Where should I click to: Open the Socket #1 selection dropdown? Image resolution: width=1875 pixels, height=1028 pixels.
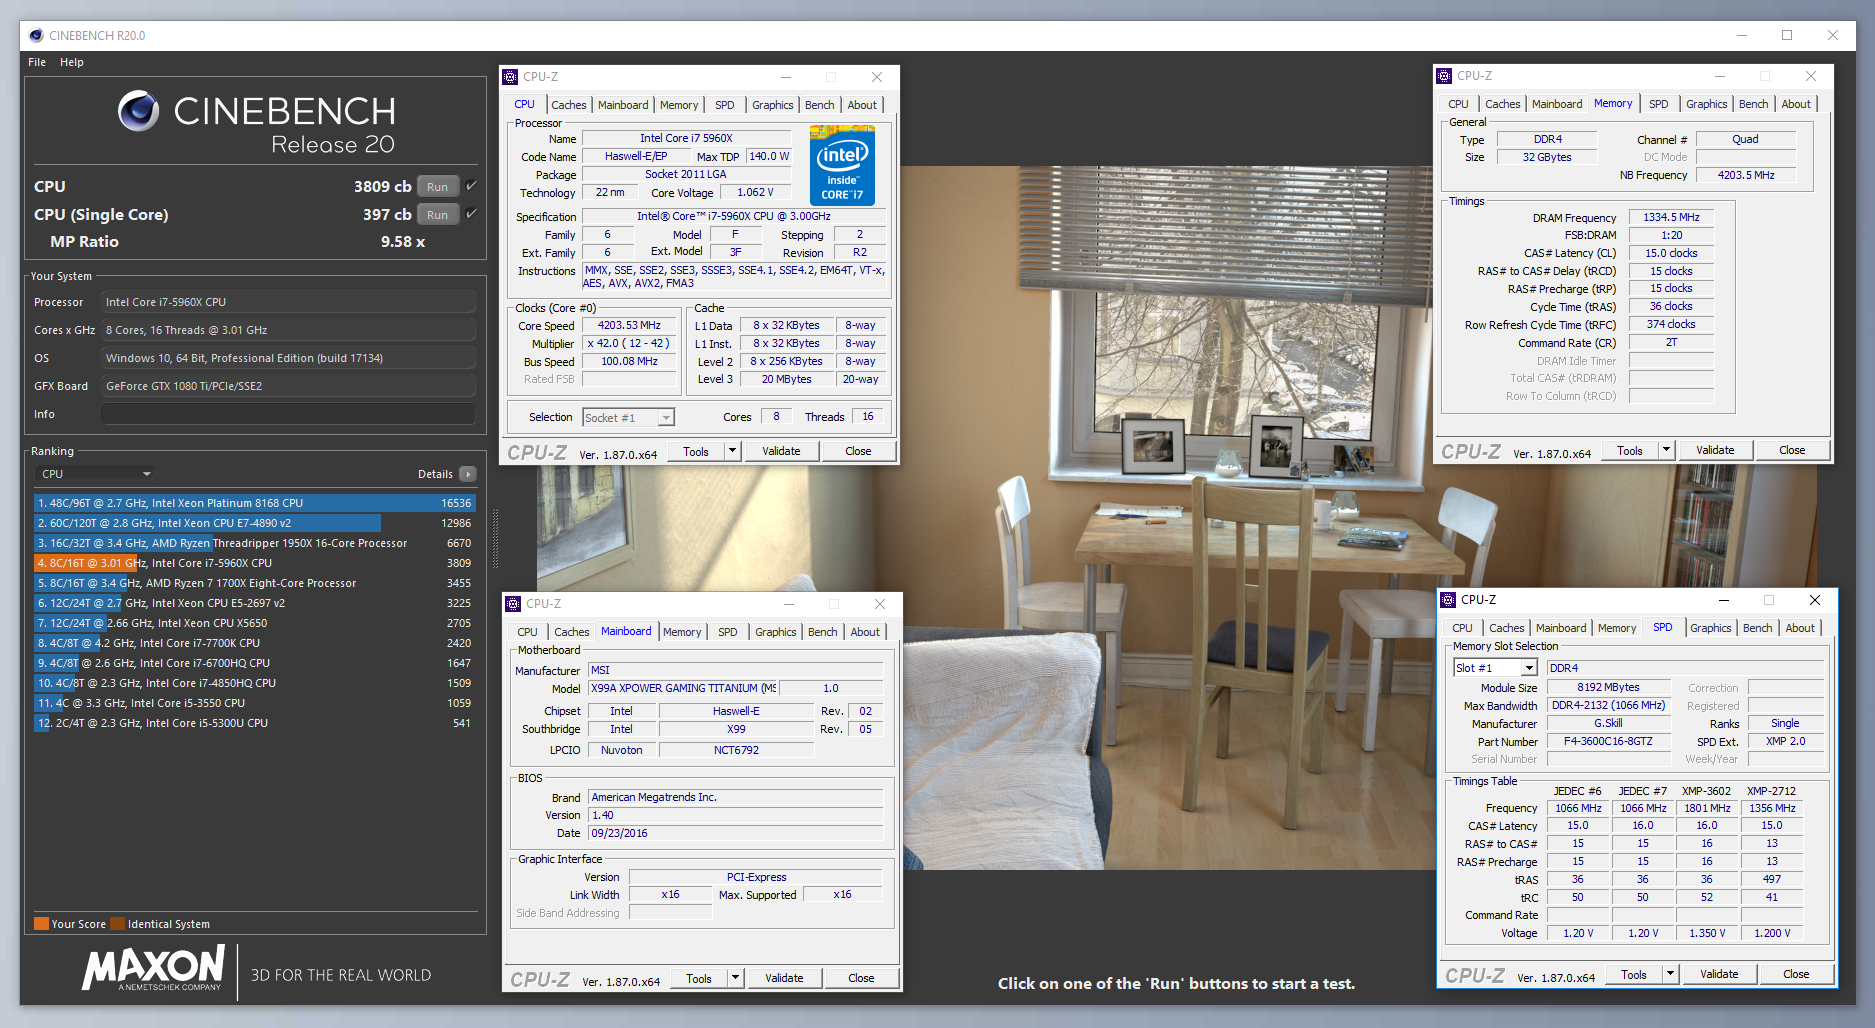[666, 418]
